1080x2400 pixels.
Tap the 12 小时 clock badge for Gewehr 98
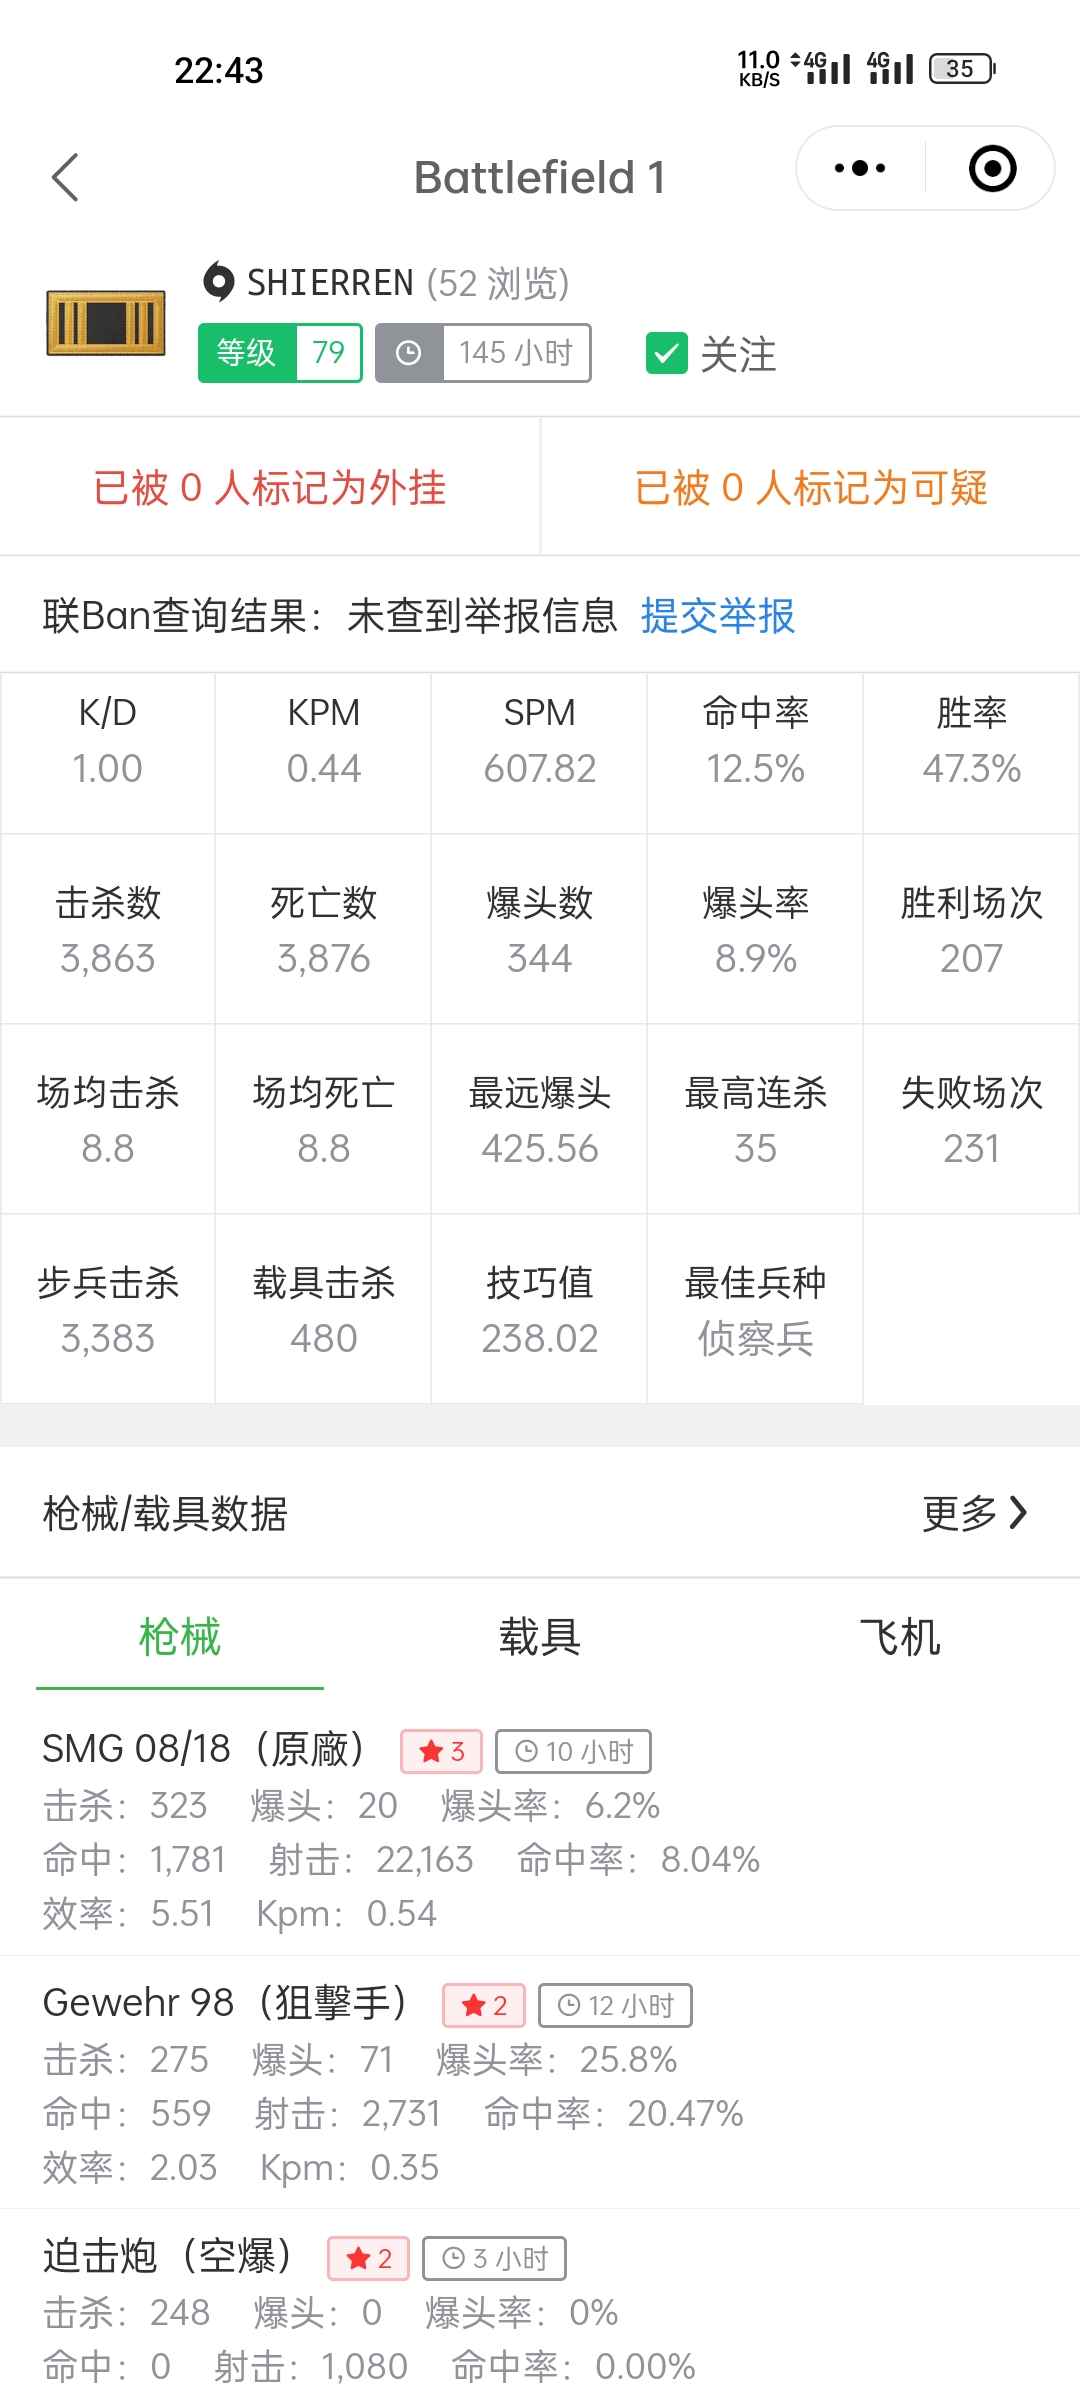click(615, 2005)
